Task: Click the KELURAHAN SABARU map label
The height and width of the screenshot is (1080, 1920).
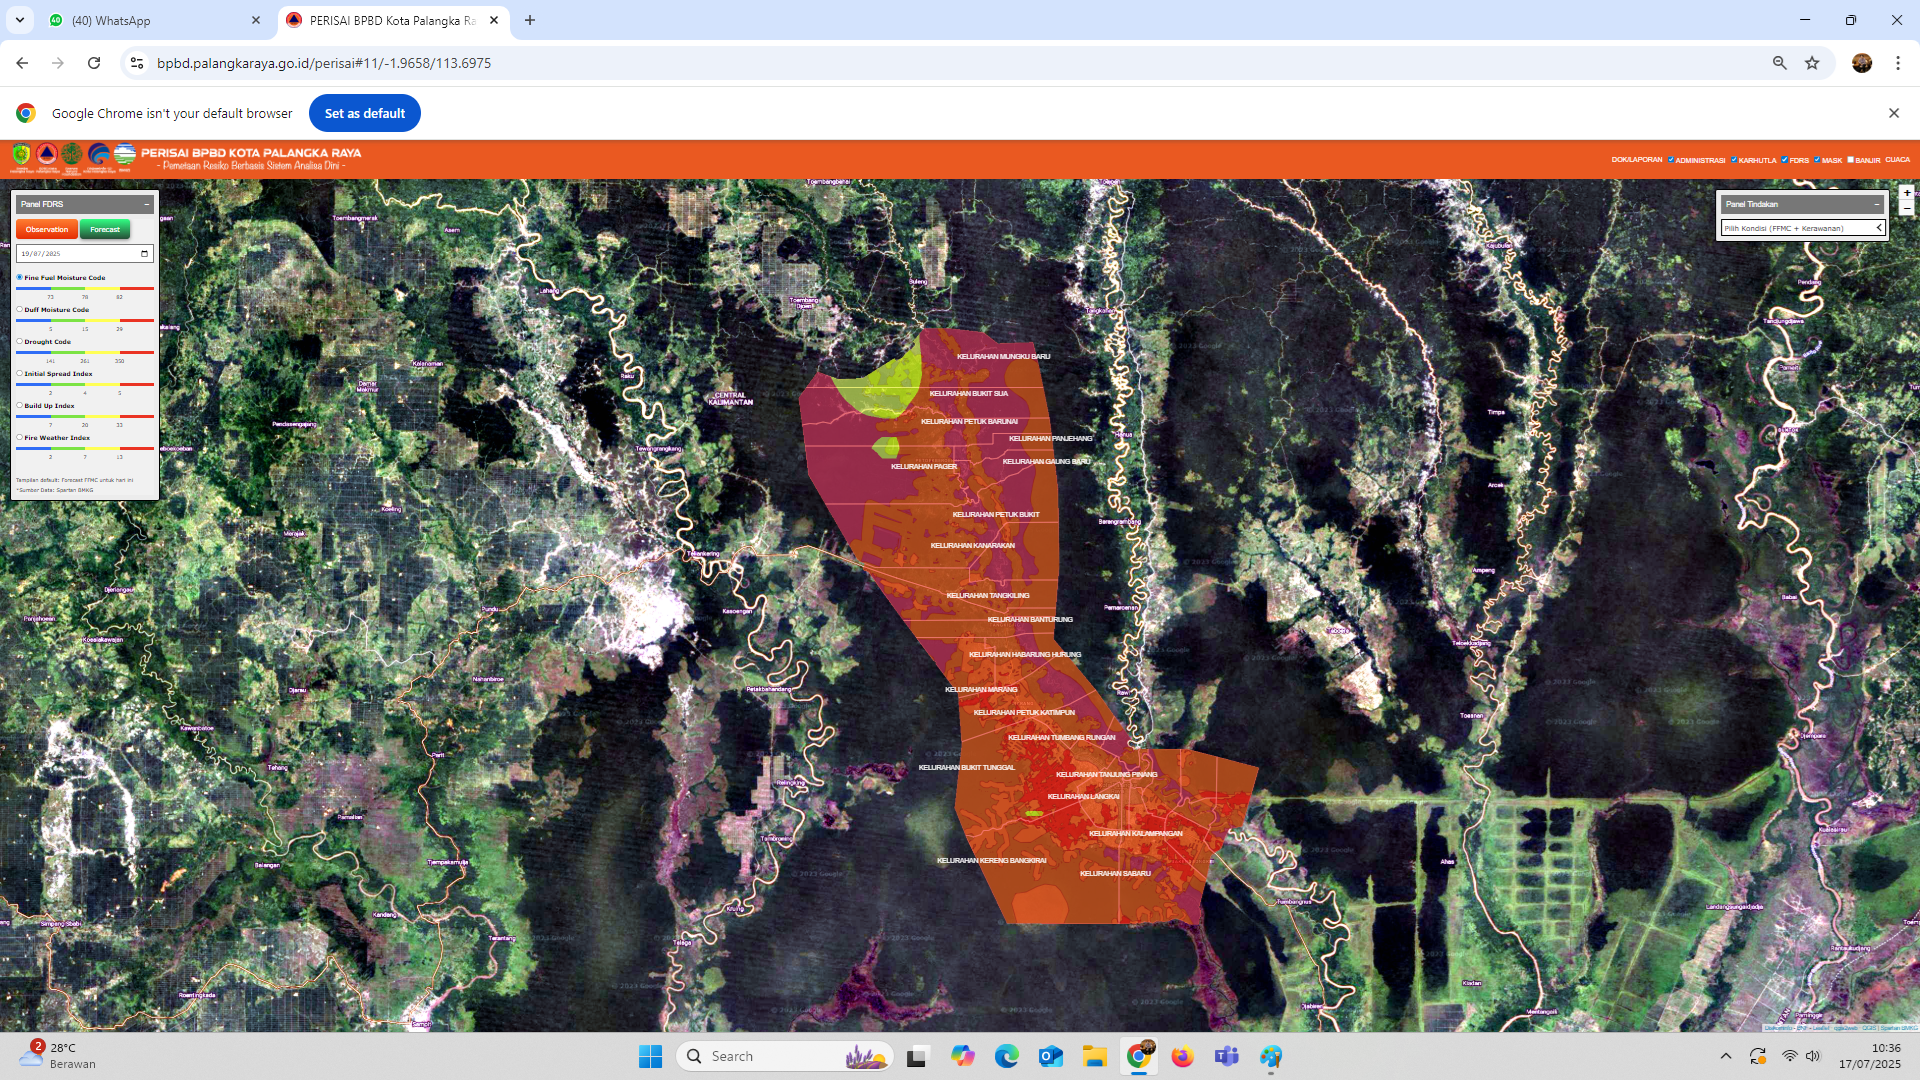Action: point(1115,873)
